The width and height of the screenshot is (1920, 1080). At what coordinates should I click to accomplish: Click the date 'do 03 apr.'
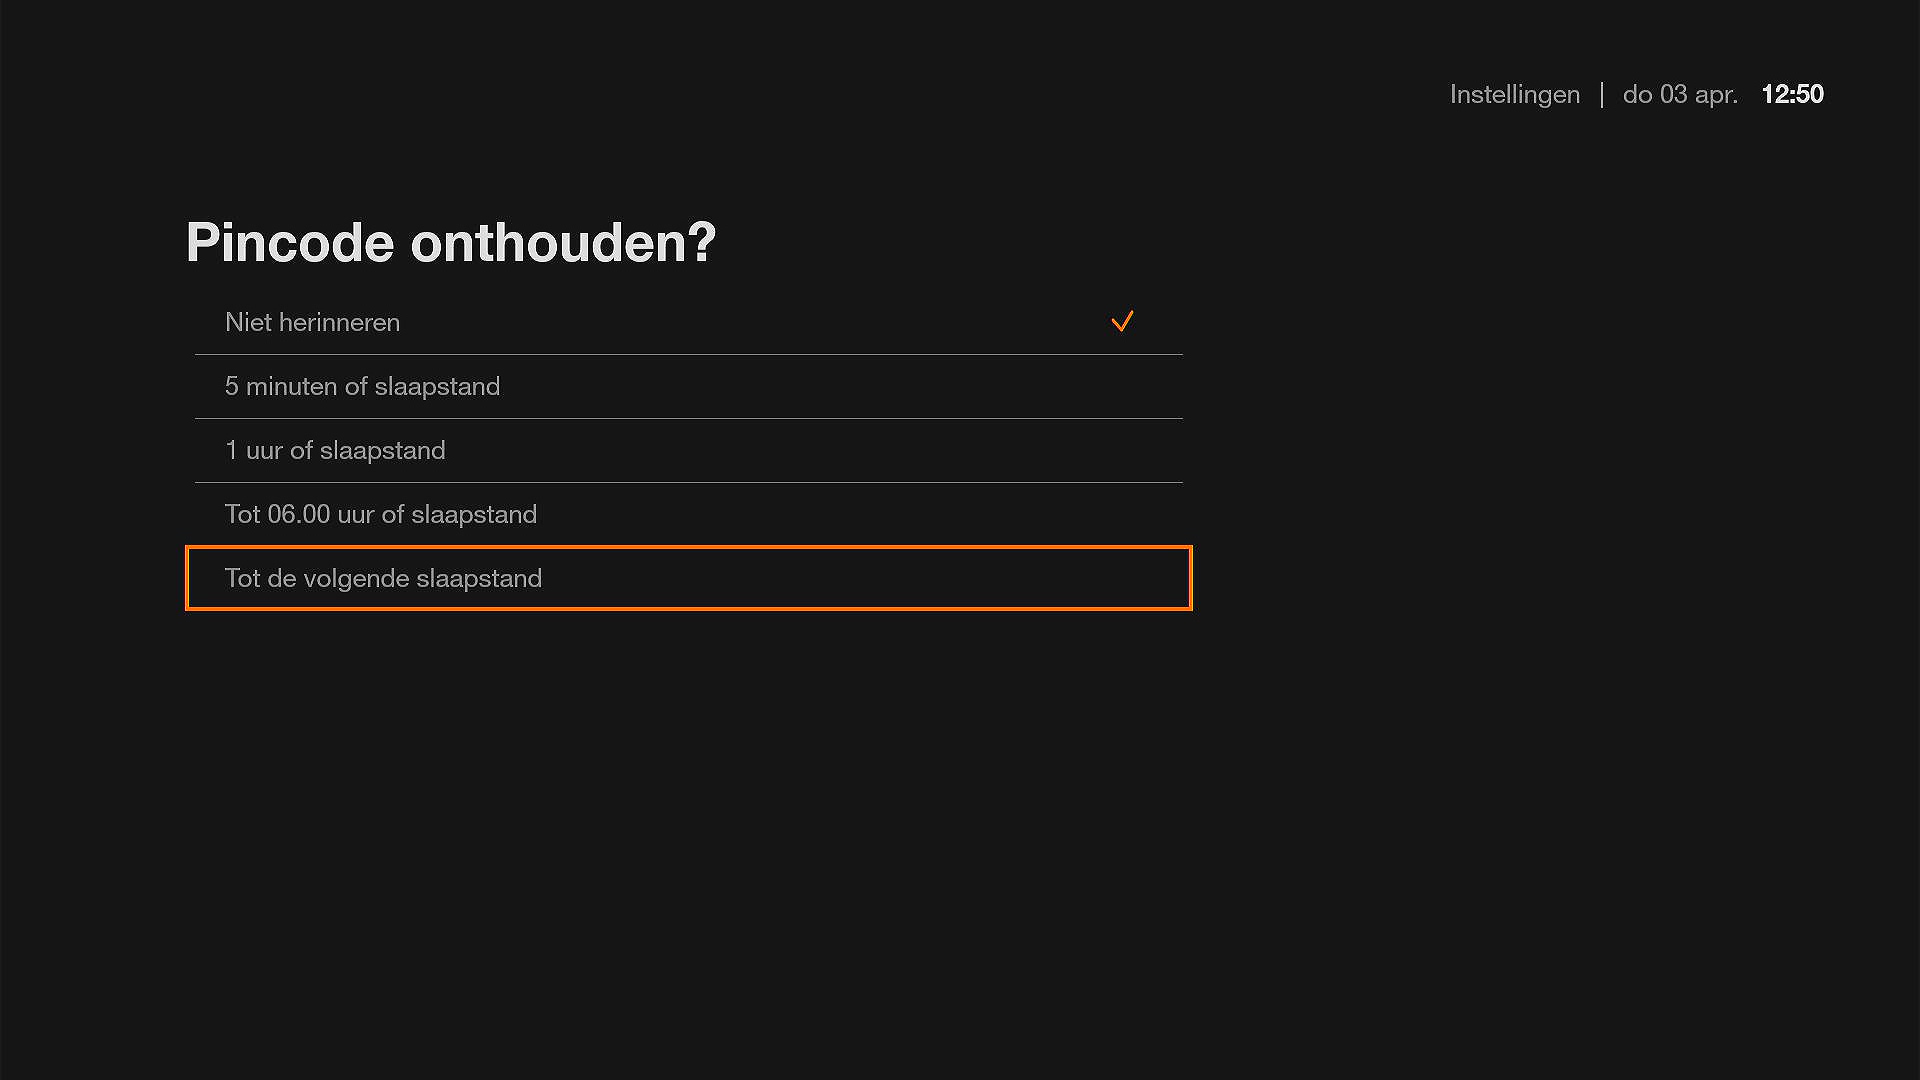click(x=1680, y=94)
